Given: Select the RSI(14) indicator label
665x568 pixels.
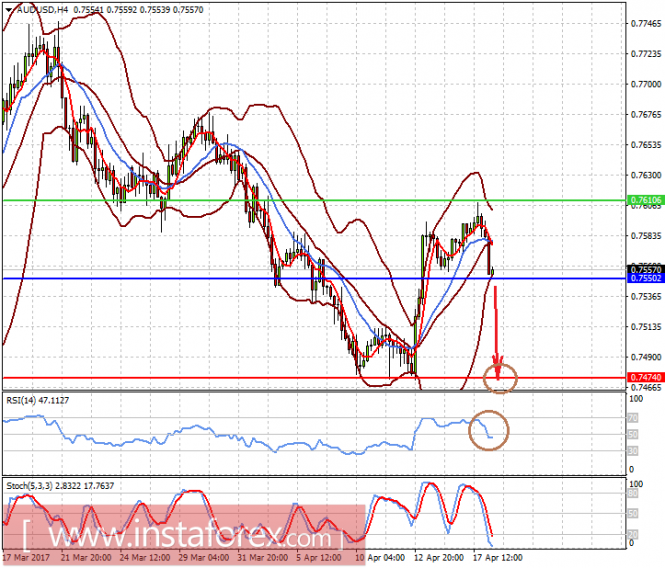Looking at the screenshot, I should coord(37,400).
